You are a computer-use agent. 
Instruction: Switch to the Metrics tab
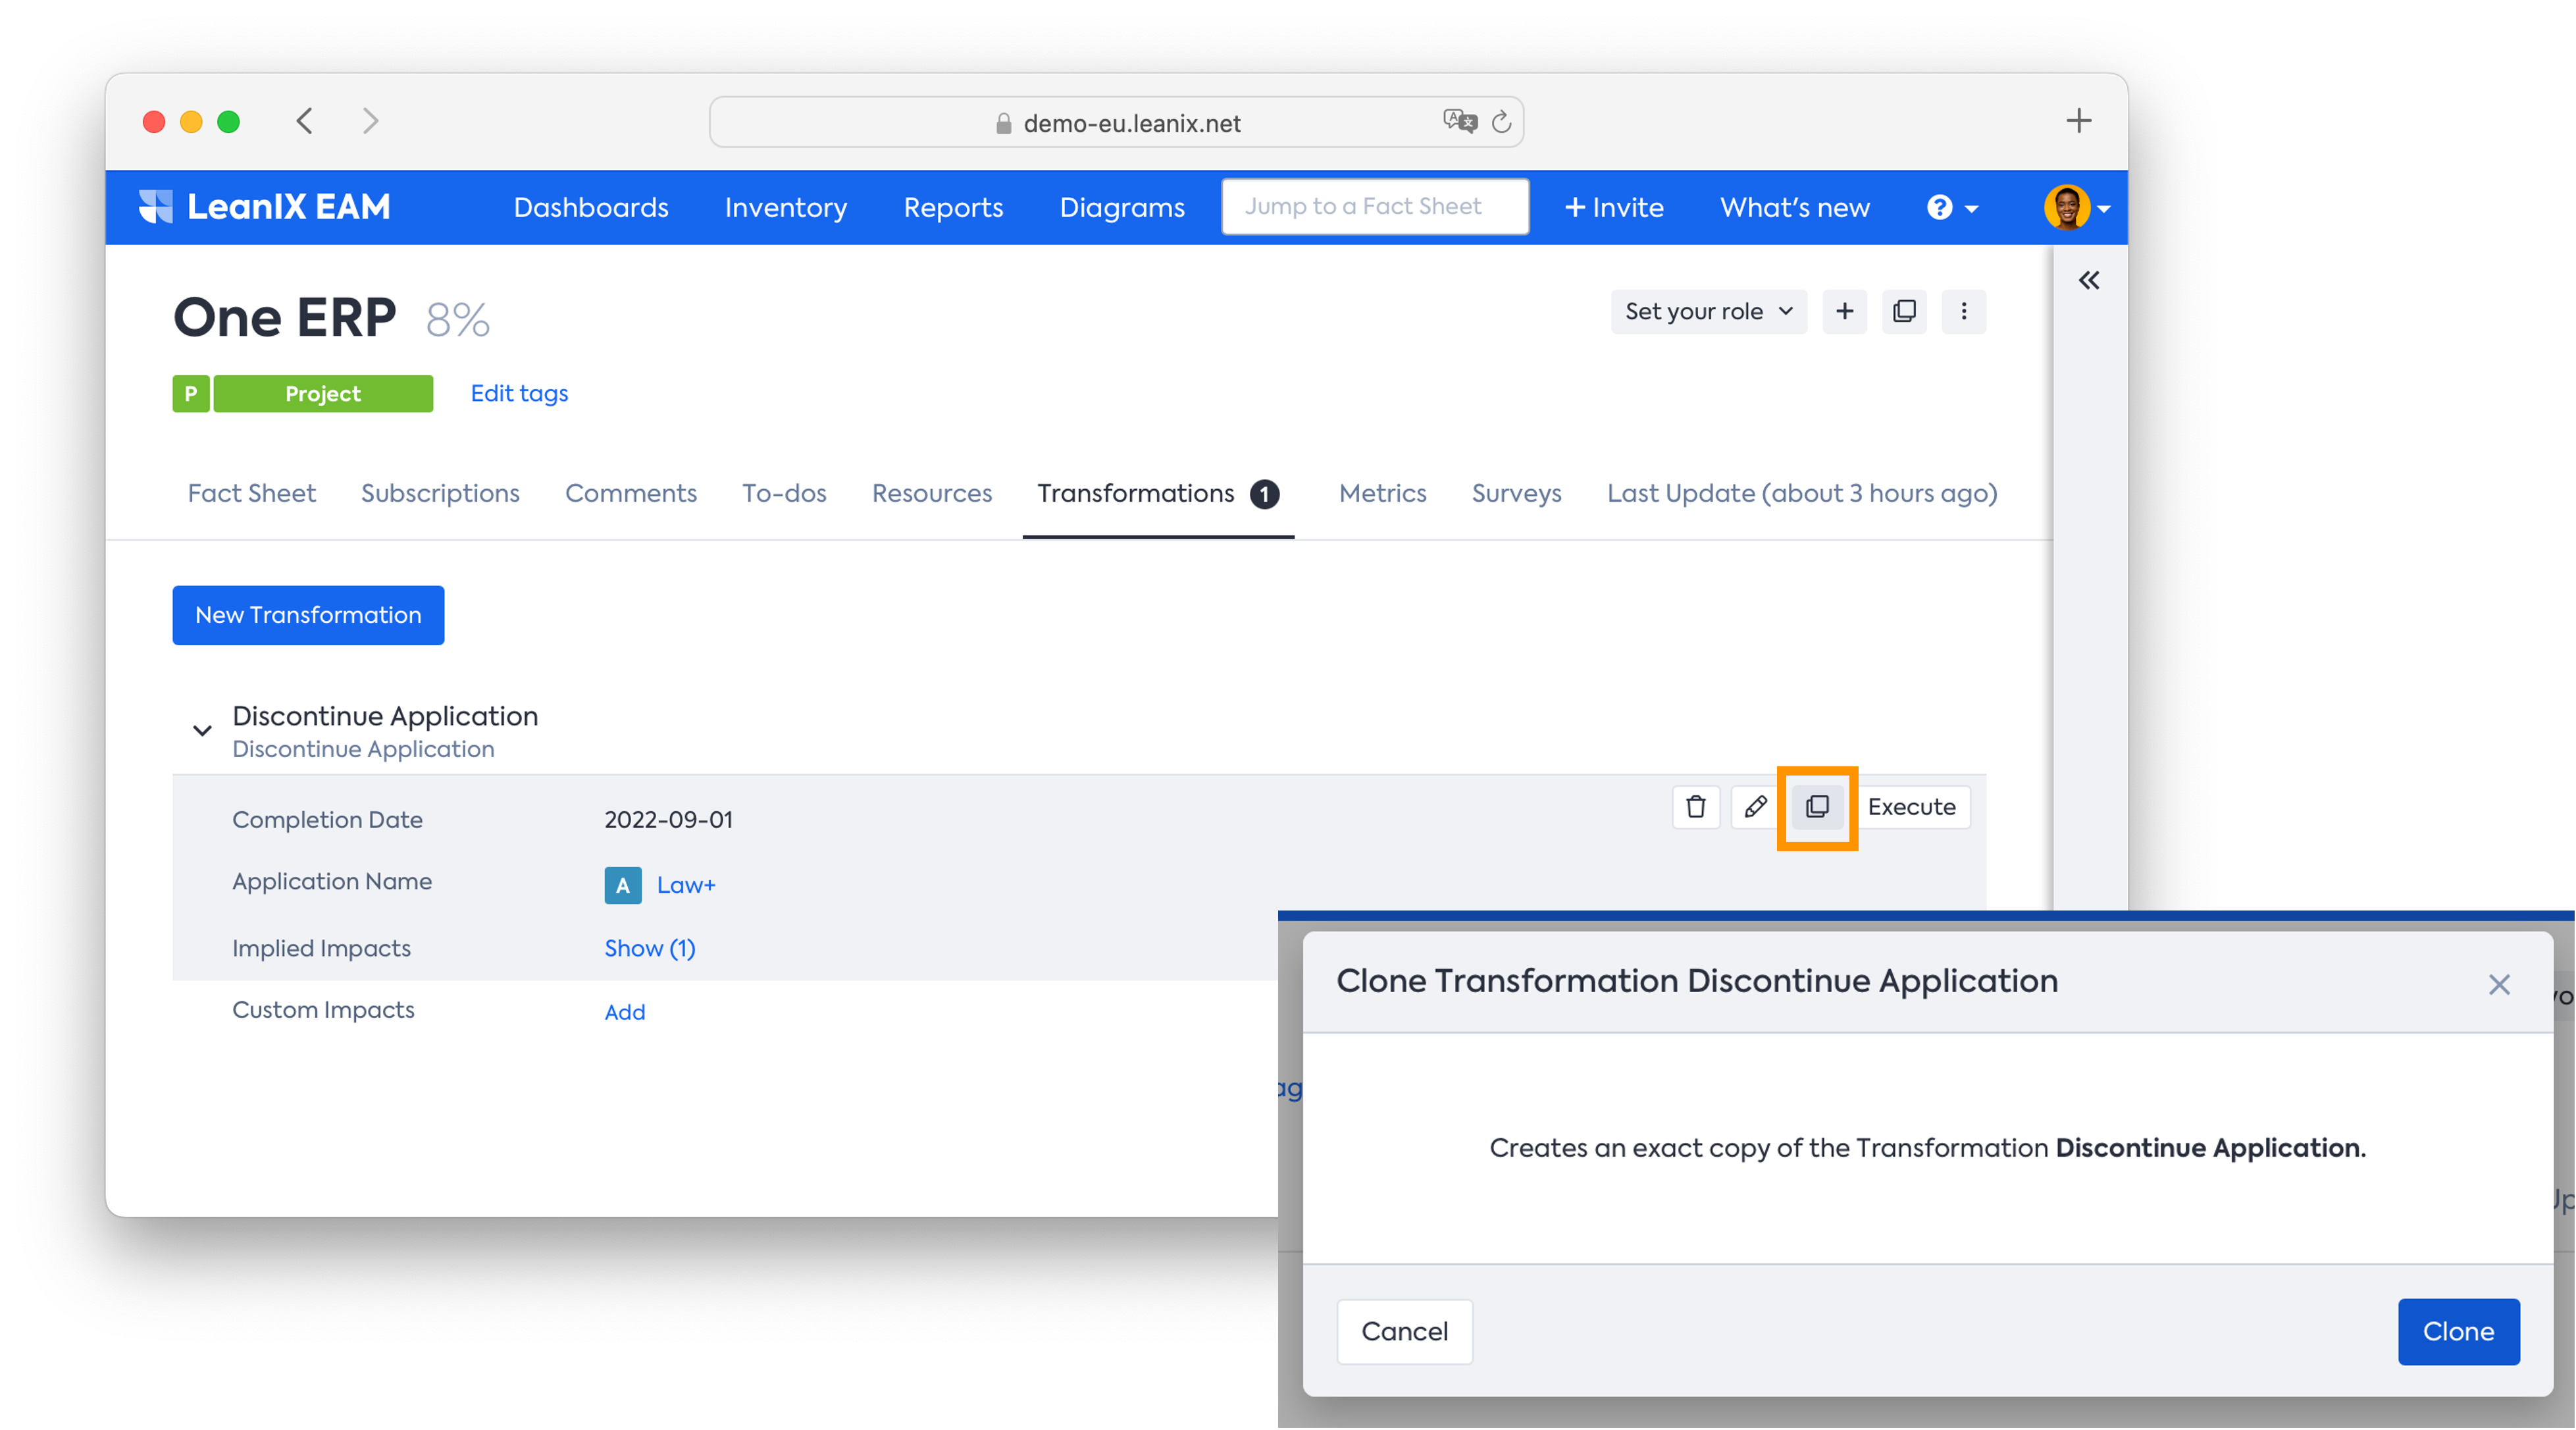pos(1382,493)
